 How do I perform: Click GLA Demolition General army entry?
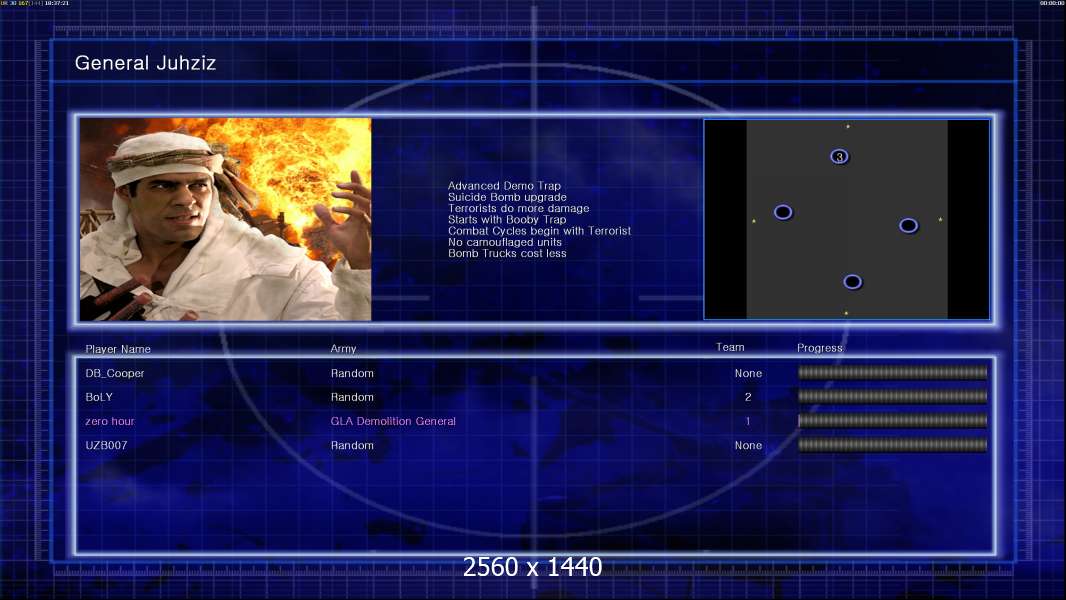[393, 421]
